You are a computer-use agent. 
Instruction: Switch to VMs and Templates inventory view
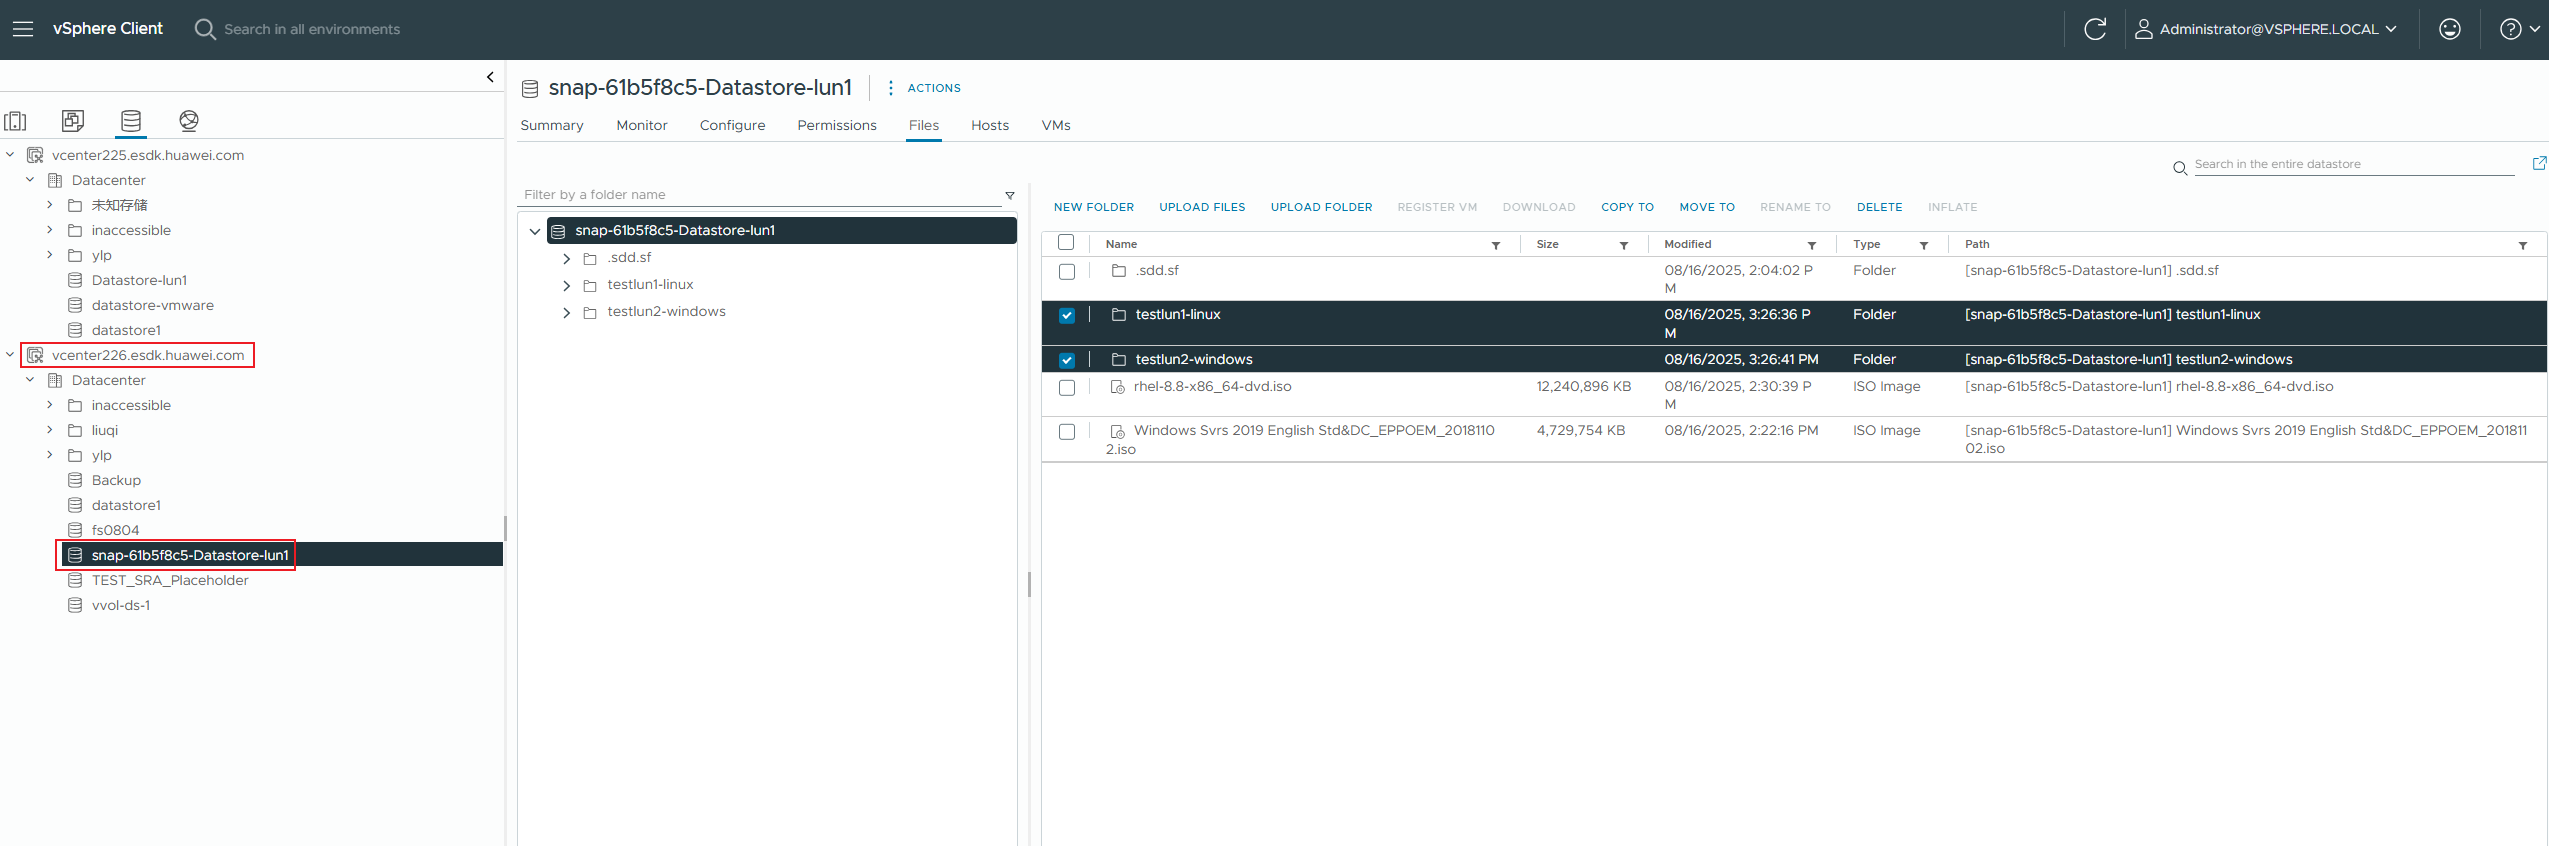[x=73, y=121]
